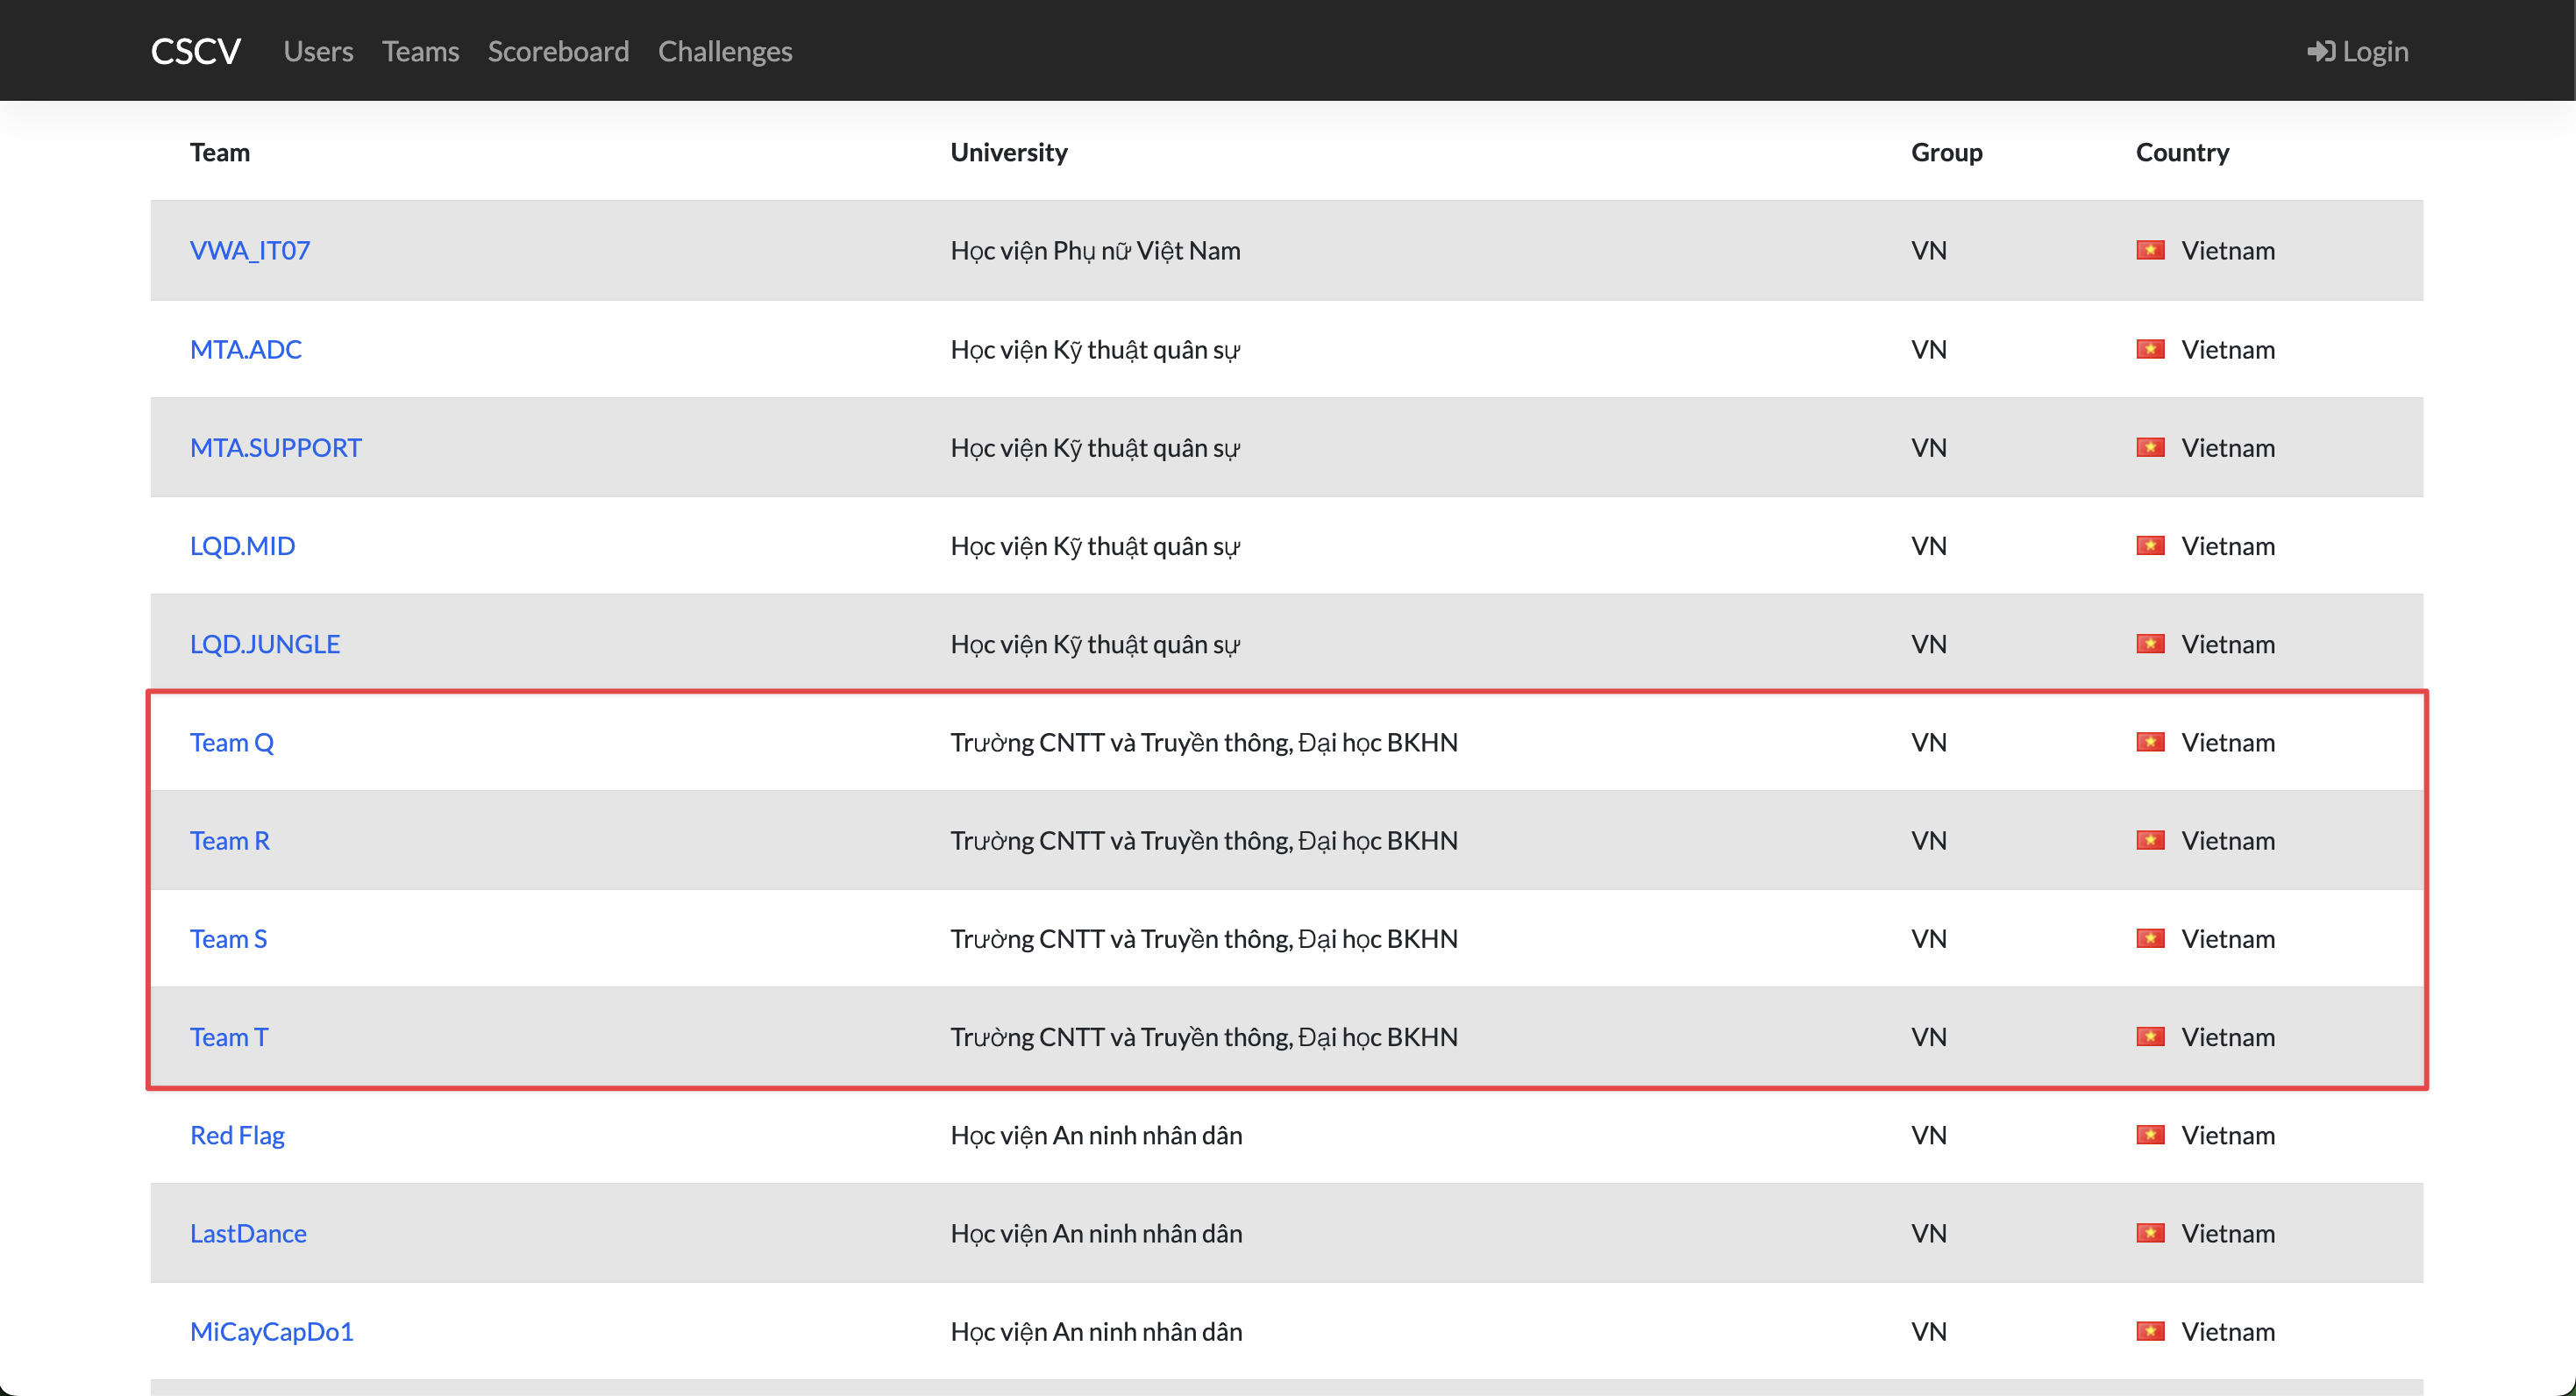Click the Vietnam flag in Team Q row
The image size is (2576, 1396).
[x=2150, y=742]
